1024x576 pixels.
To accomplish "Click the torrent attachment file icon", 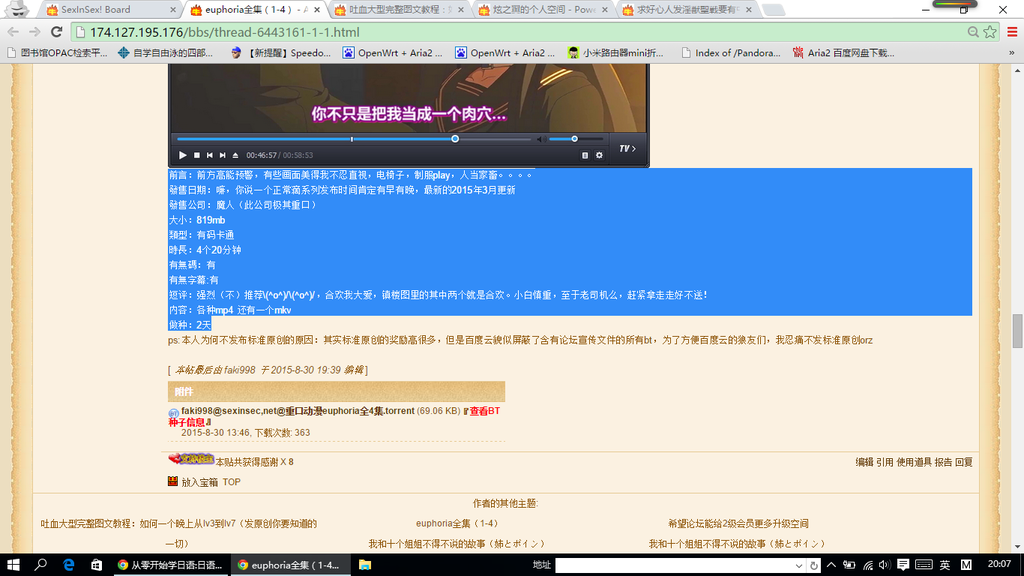I will 174,413.
